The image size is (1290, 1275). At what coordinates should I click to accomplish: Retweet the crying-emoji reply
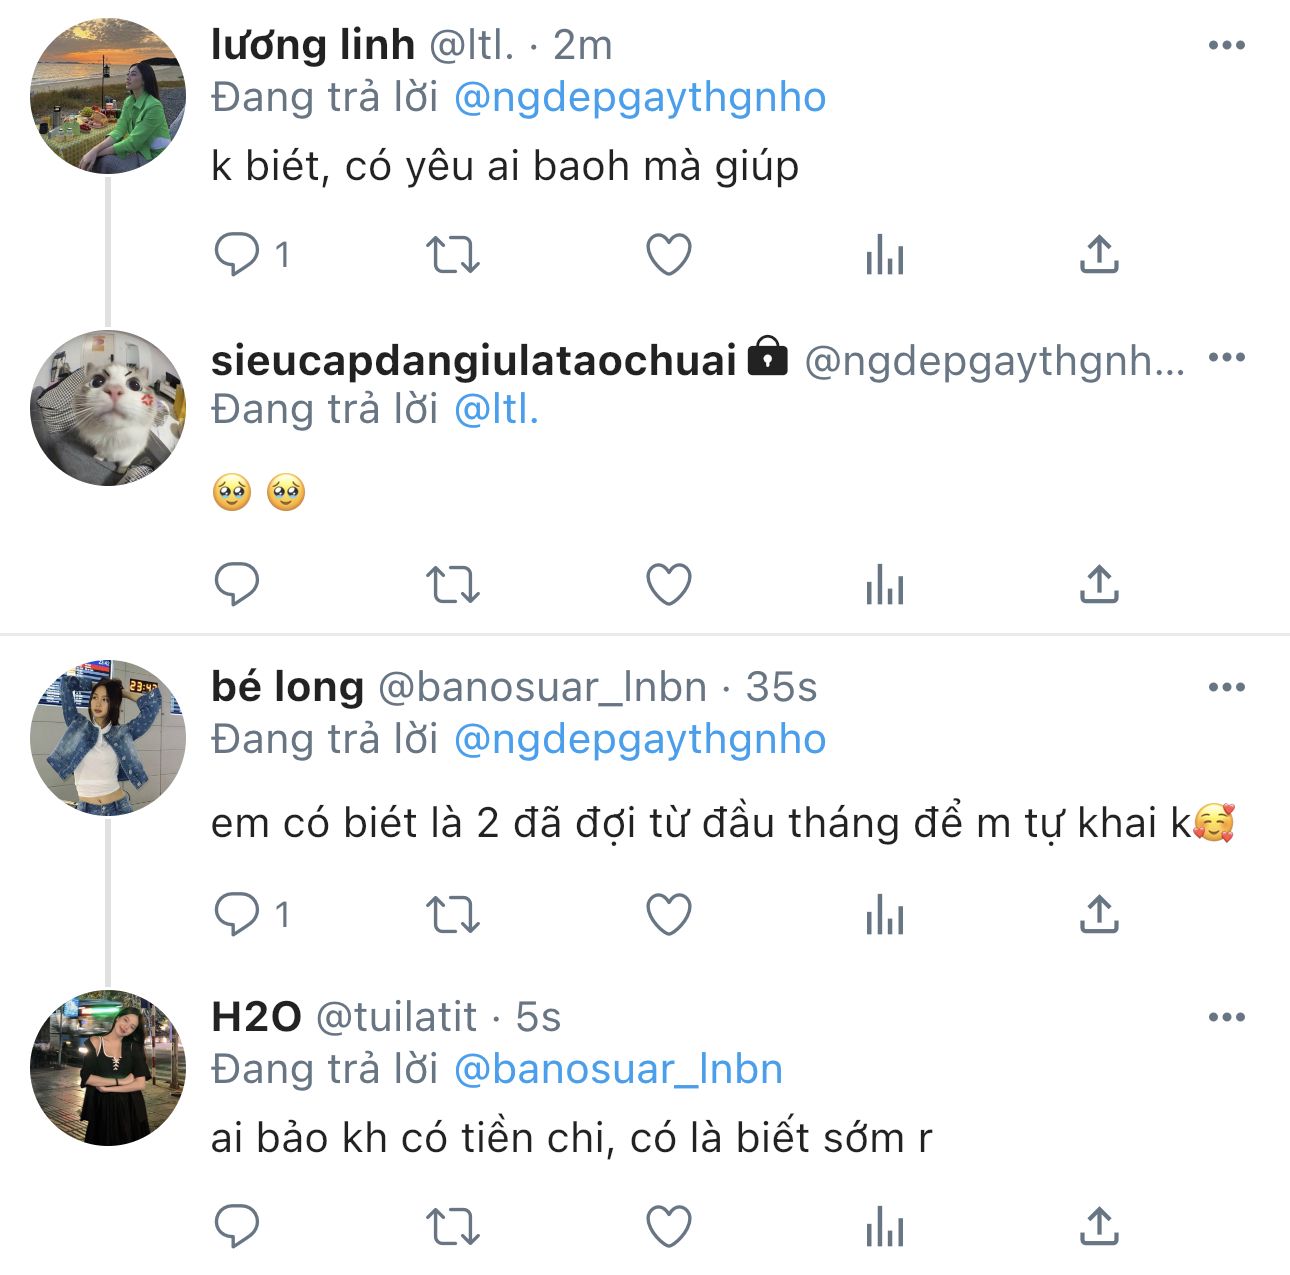pyautogui.click(x=453, y=585)
